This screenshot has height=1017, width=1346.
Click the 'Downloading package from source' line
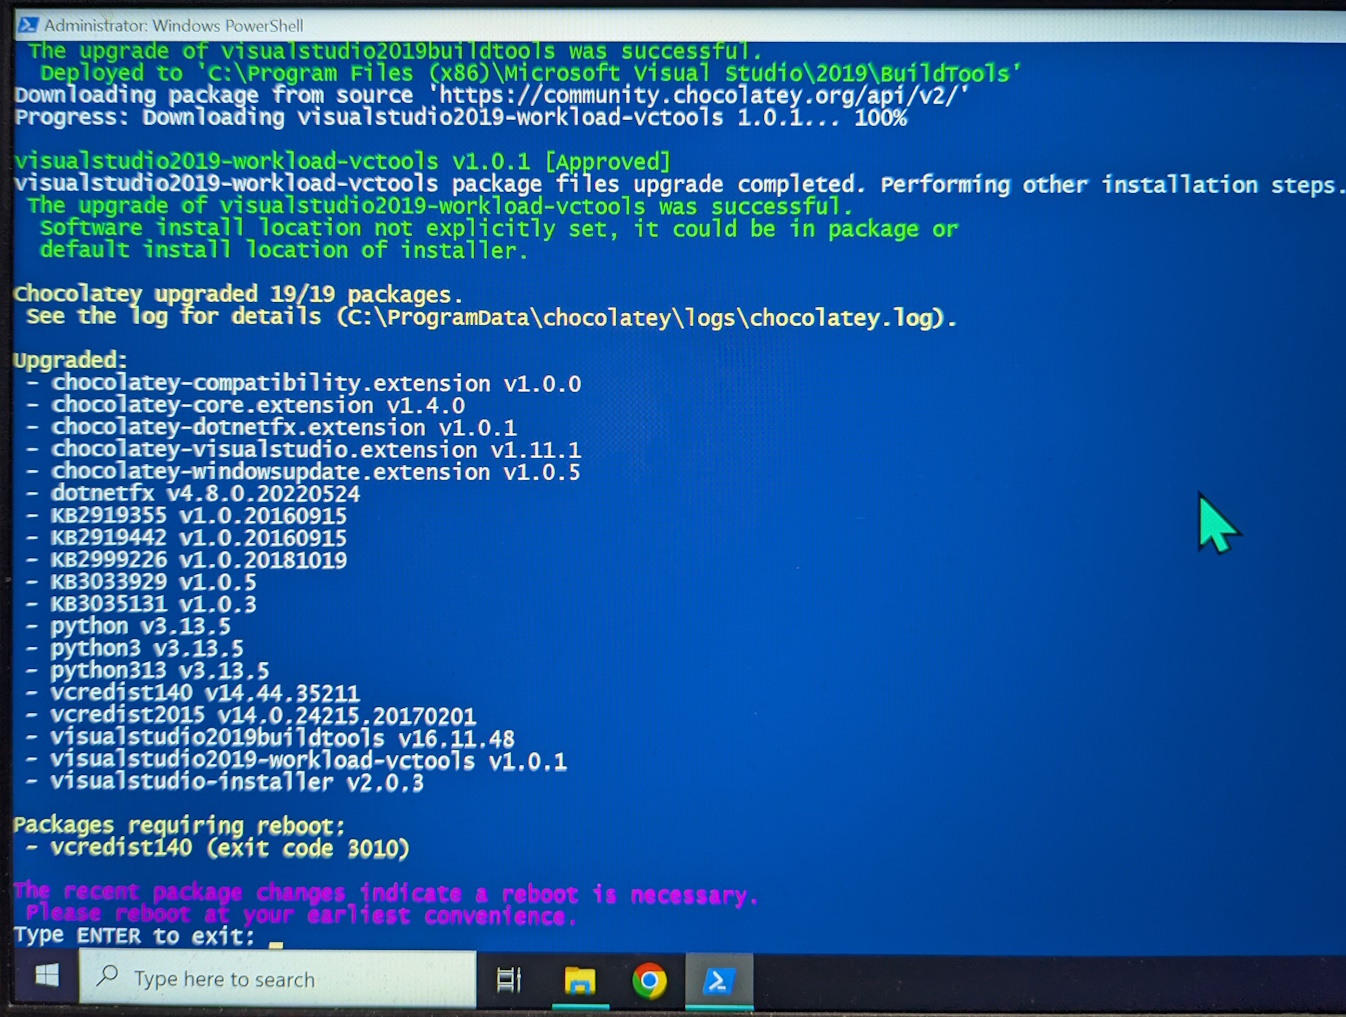(492, 95)
